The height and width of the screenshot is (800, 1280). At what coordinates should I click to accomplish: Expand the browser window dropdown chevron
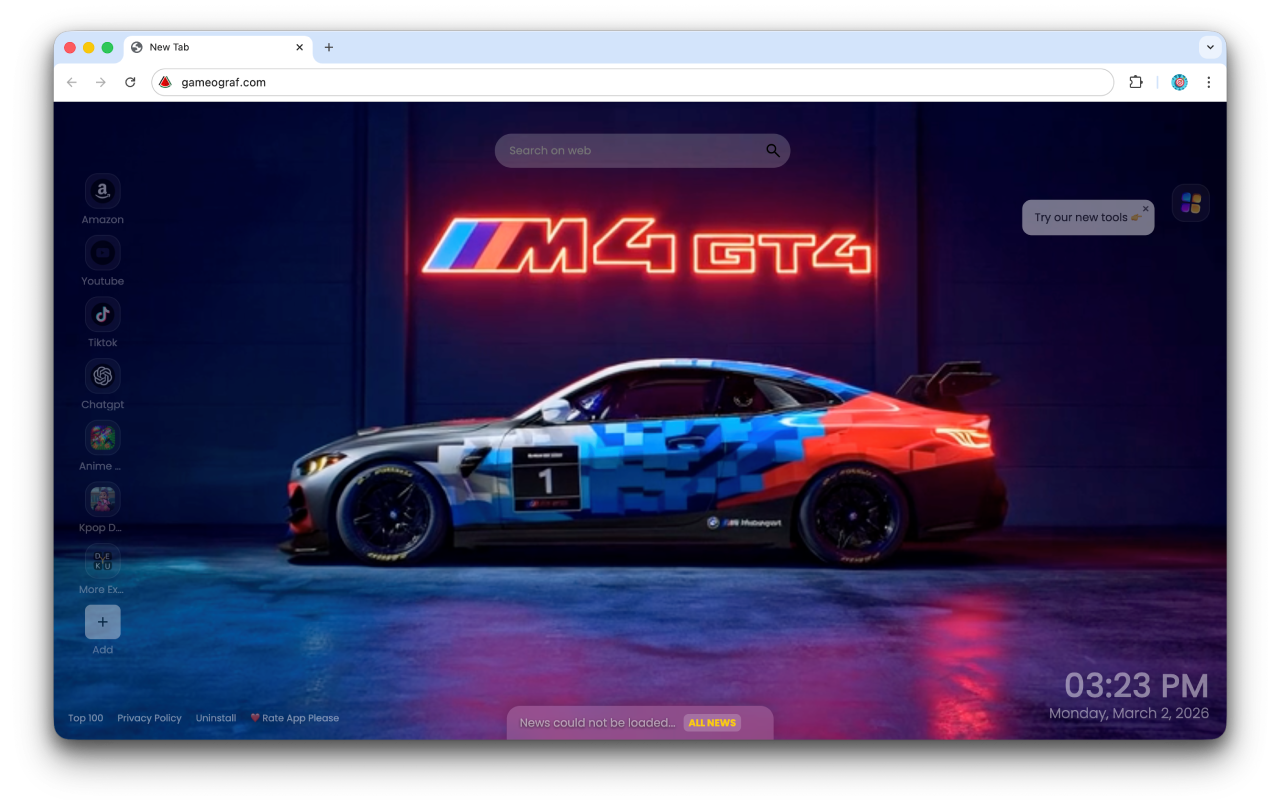(1210, 47)
